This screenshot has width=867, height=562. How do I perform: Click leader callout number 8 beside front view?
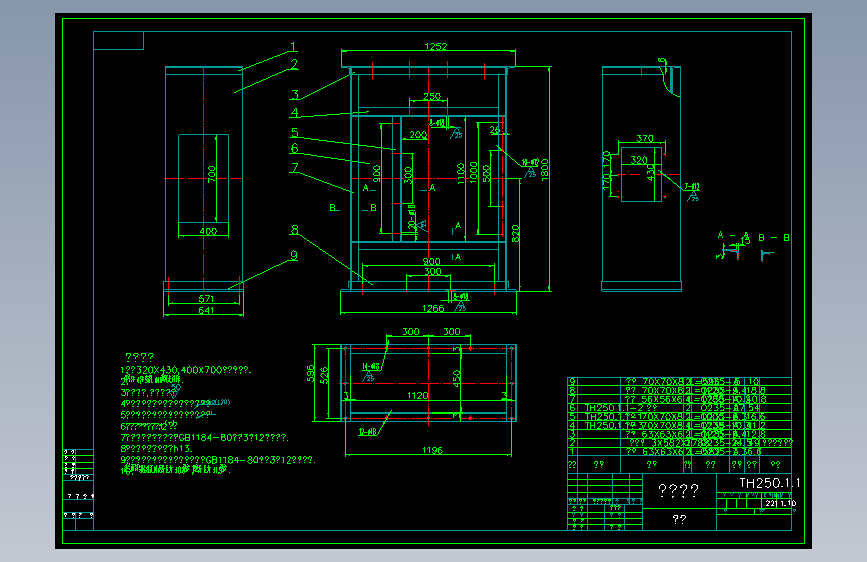point(295,229)
